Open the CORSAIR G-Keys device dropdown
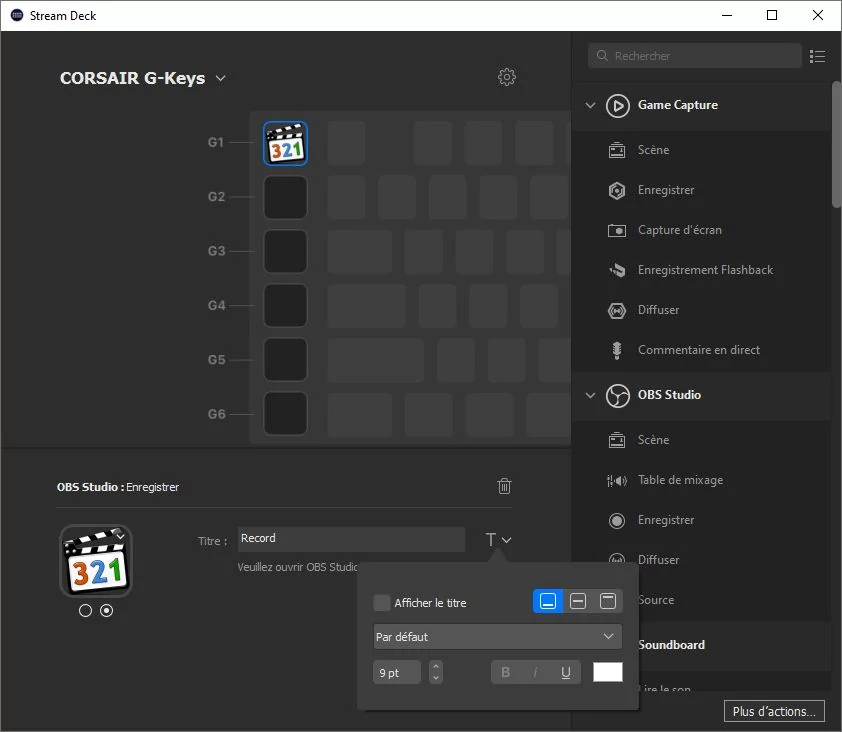The height and width of the screenshot is (732, 842). pyautogui.click(x=220, y=78)
